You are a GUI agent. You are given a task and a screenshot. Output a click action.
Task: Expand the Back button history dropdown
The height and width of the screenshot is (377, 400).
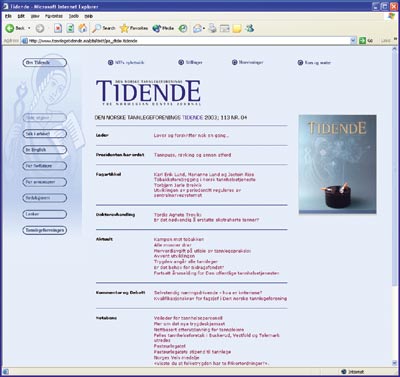click(29, 28)
